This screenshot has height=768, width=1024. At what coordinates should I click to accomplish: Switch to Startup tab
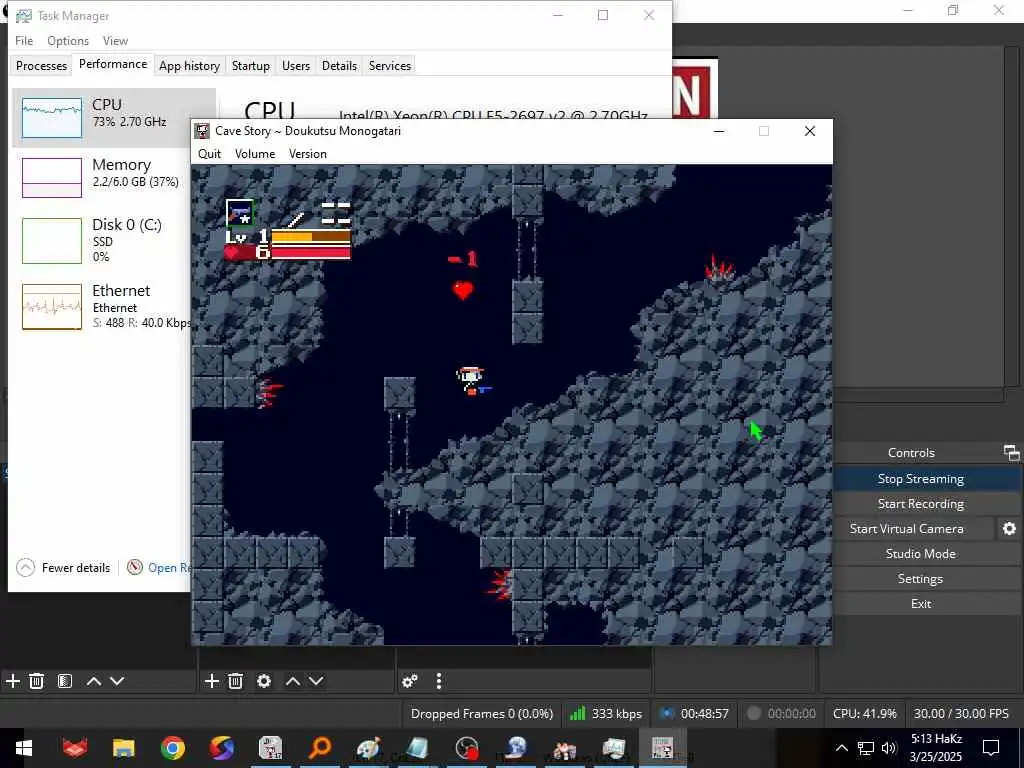coord(251,65)
